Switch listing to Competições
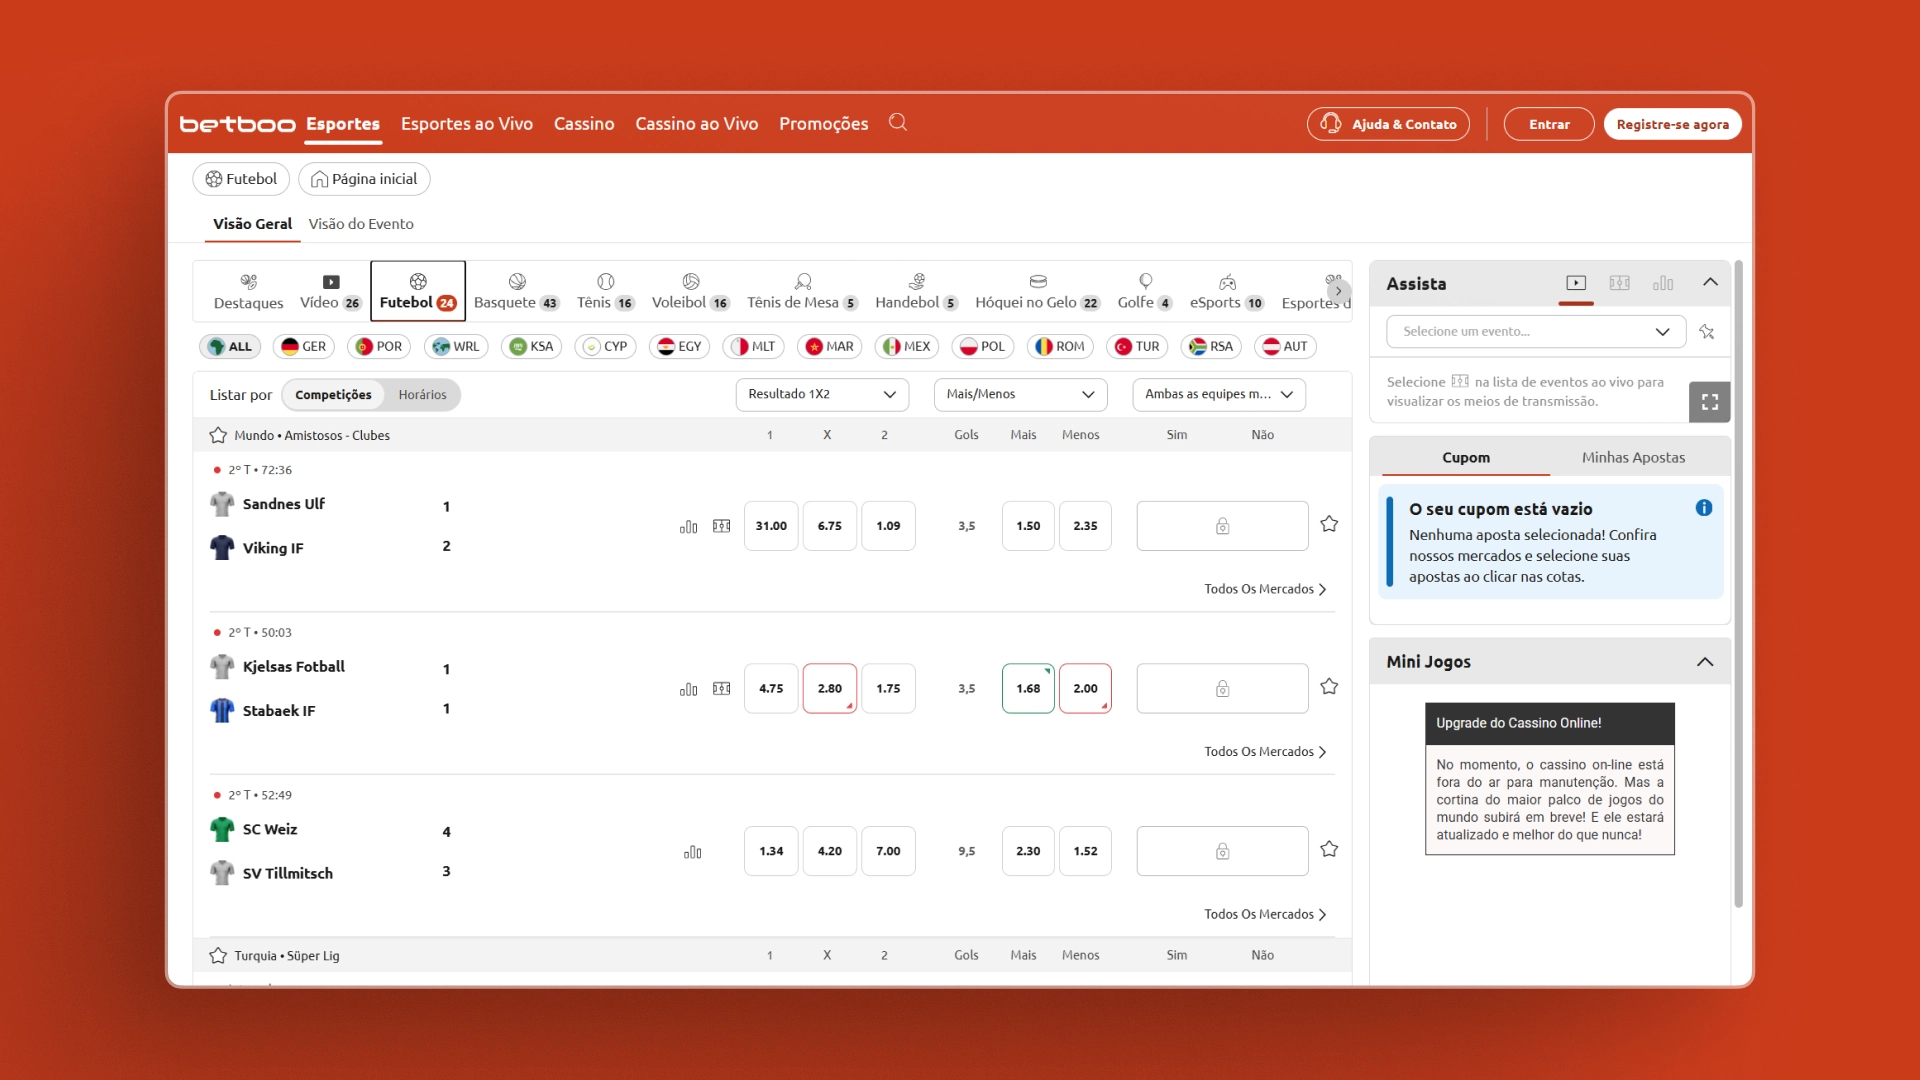The height and width of the screenshot is (1080, 1920). coord(333,395)
